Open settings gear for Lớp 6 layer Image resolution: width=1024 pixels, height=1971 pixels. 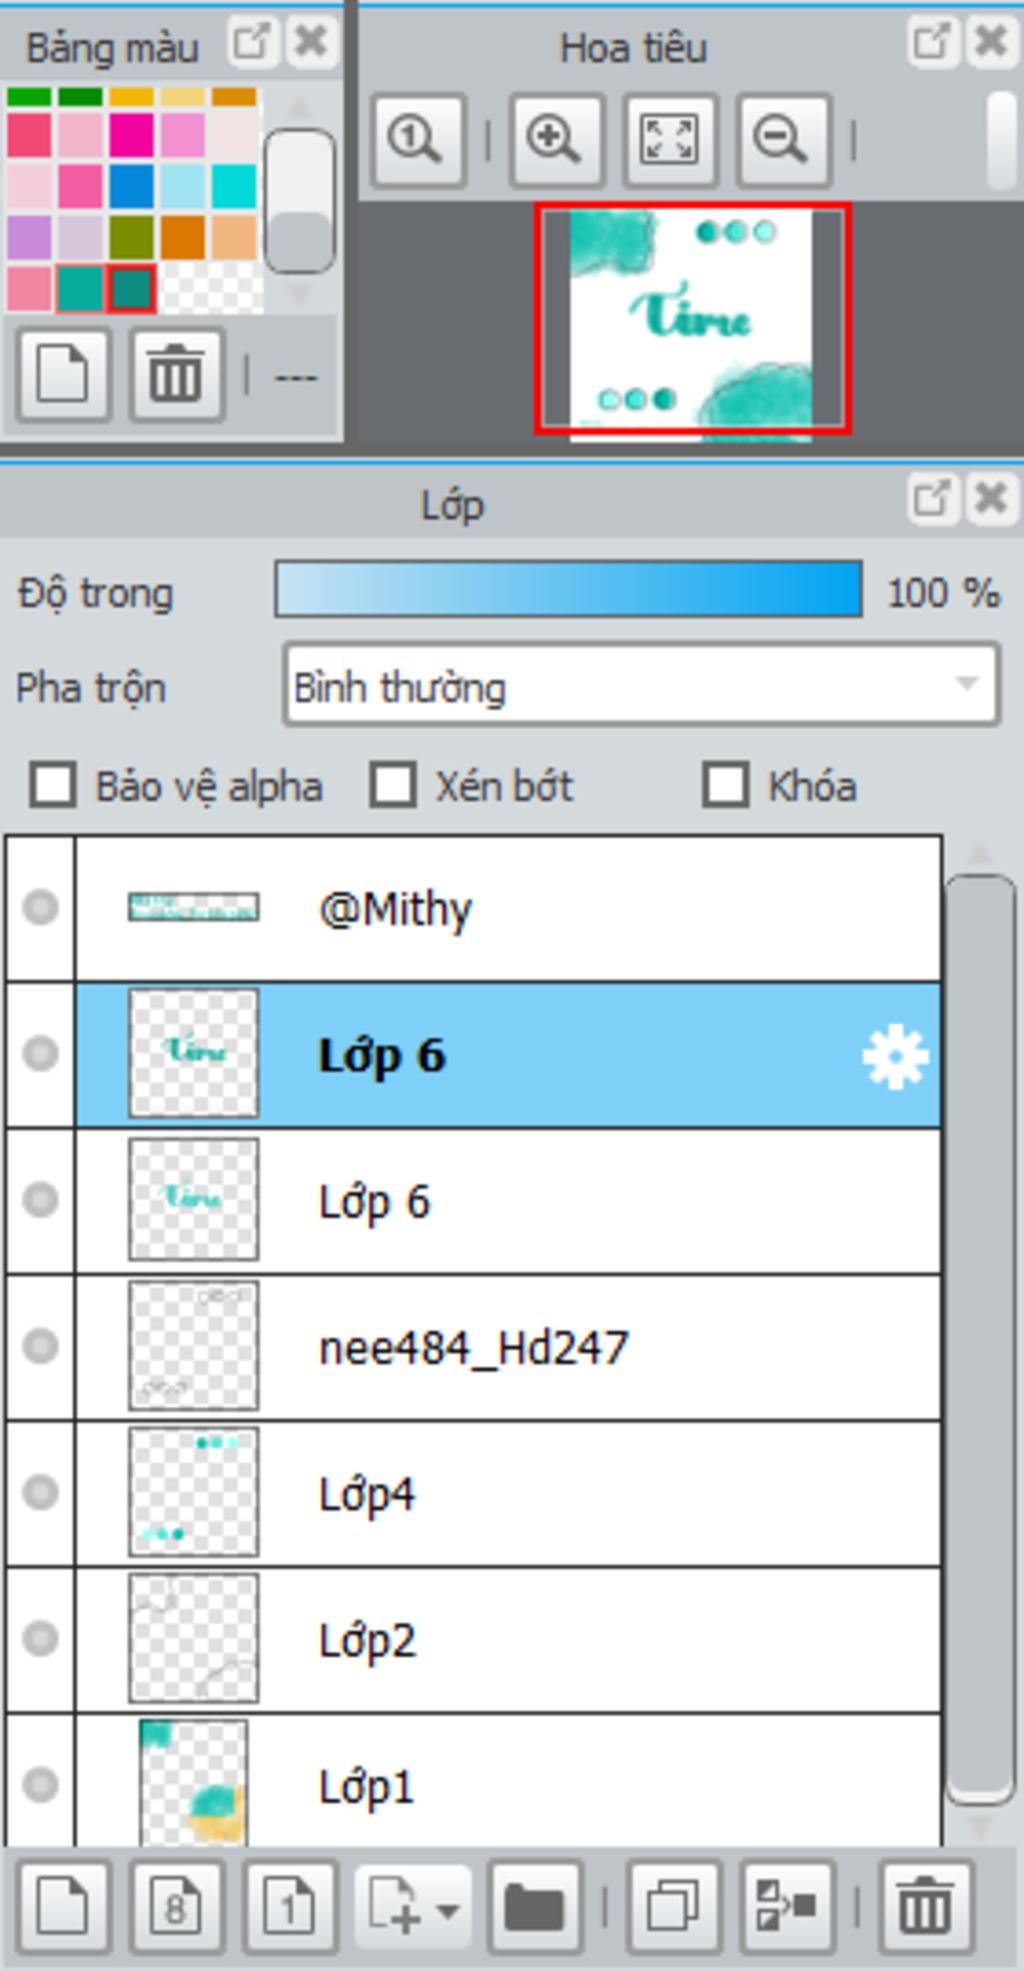pyautogui.click(x=895, y=1056)
